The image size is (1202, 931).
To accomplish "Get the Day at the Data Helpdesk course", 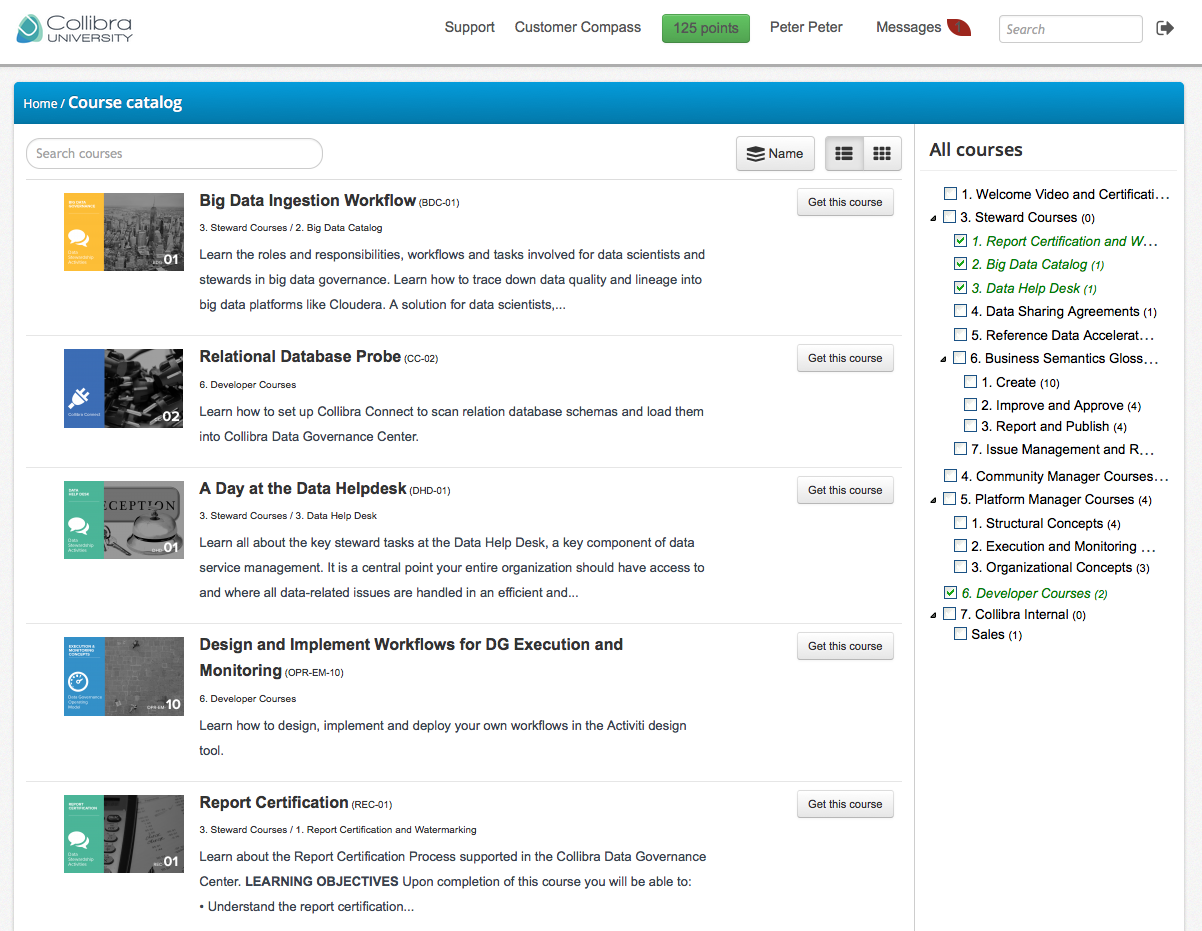I will pos(845,490).
